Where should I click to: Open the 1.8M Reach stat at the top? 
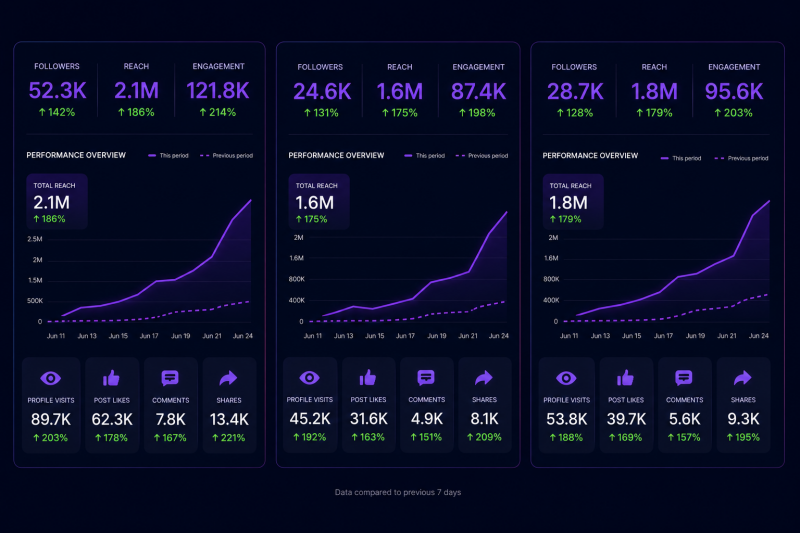pos(654,91)
